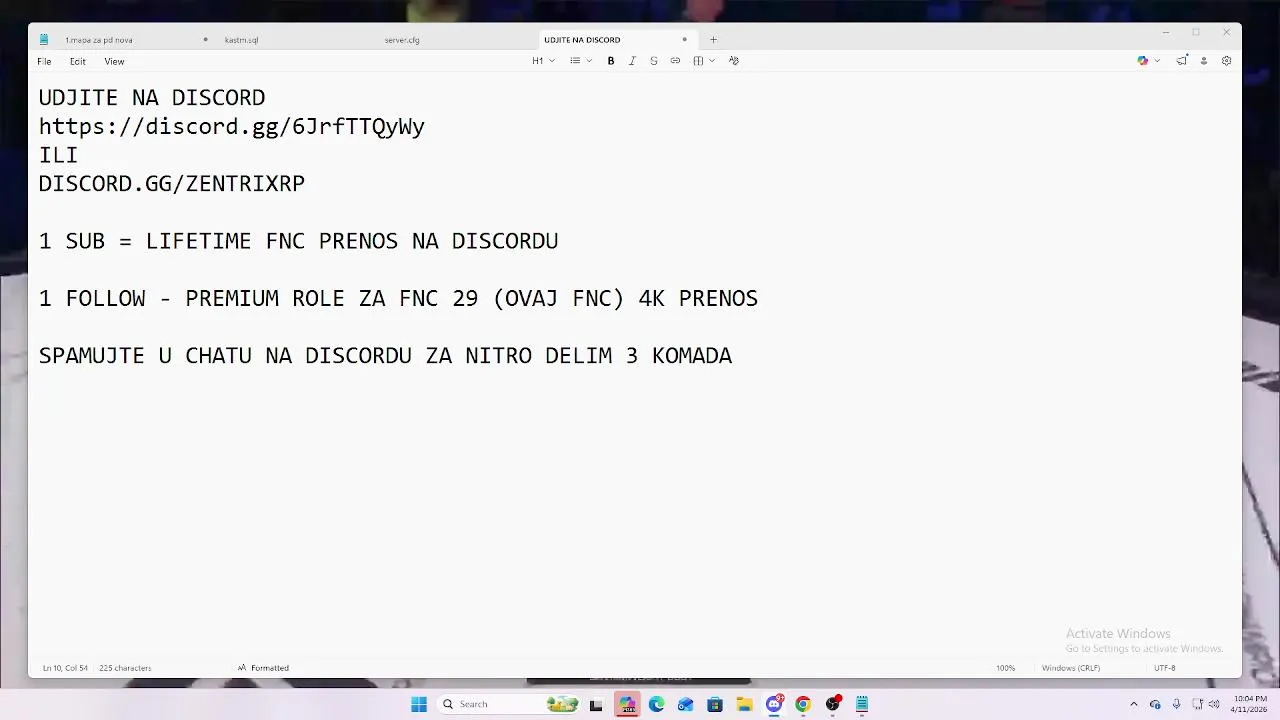Open the feedback/announcements icon
This screenshot has width=1280, height=720.
tap(1182, 61)
